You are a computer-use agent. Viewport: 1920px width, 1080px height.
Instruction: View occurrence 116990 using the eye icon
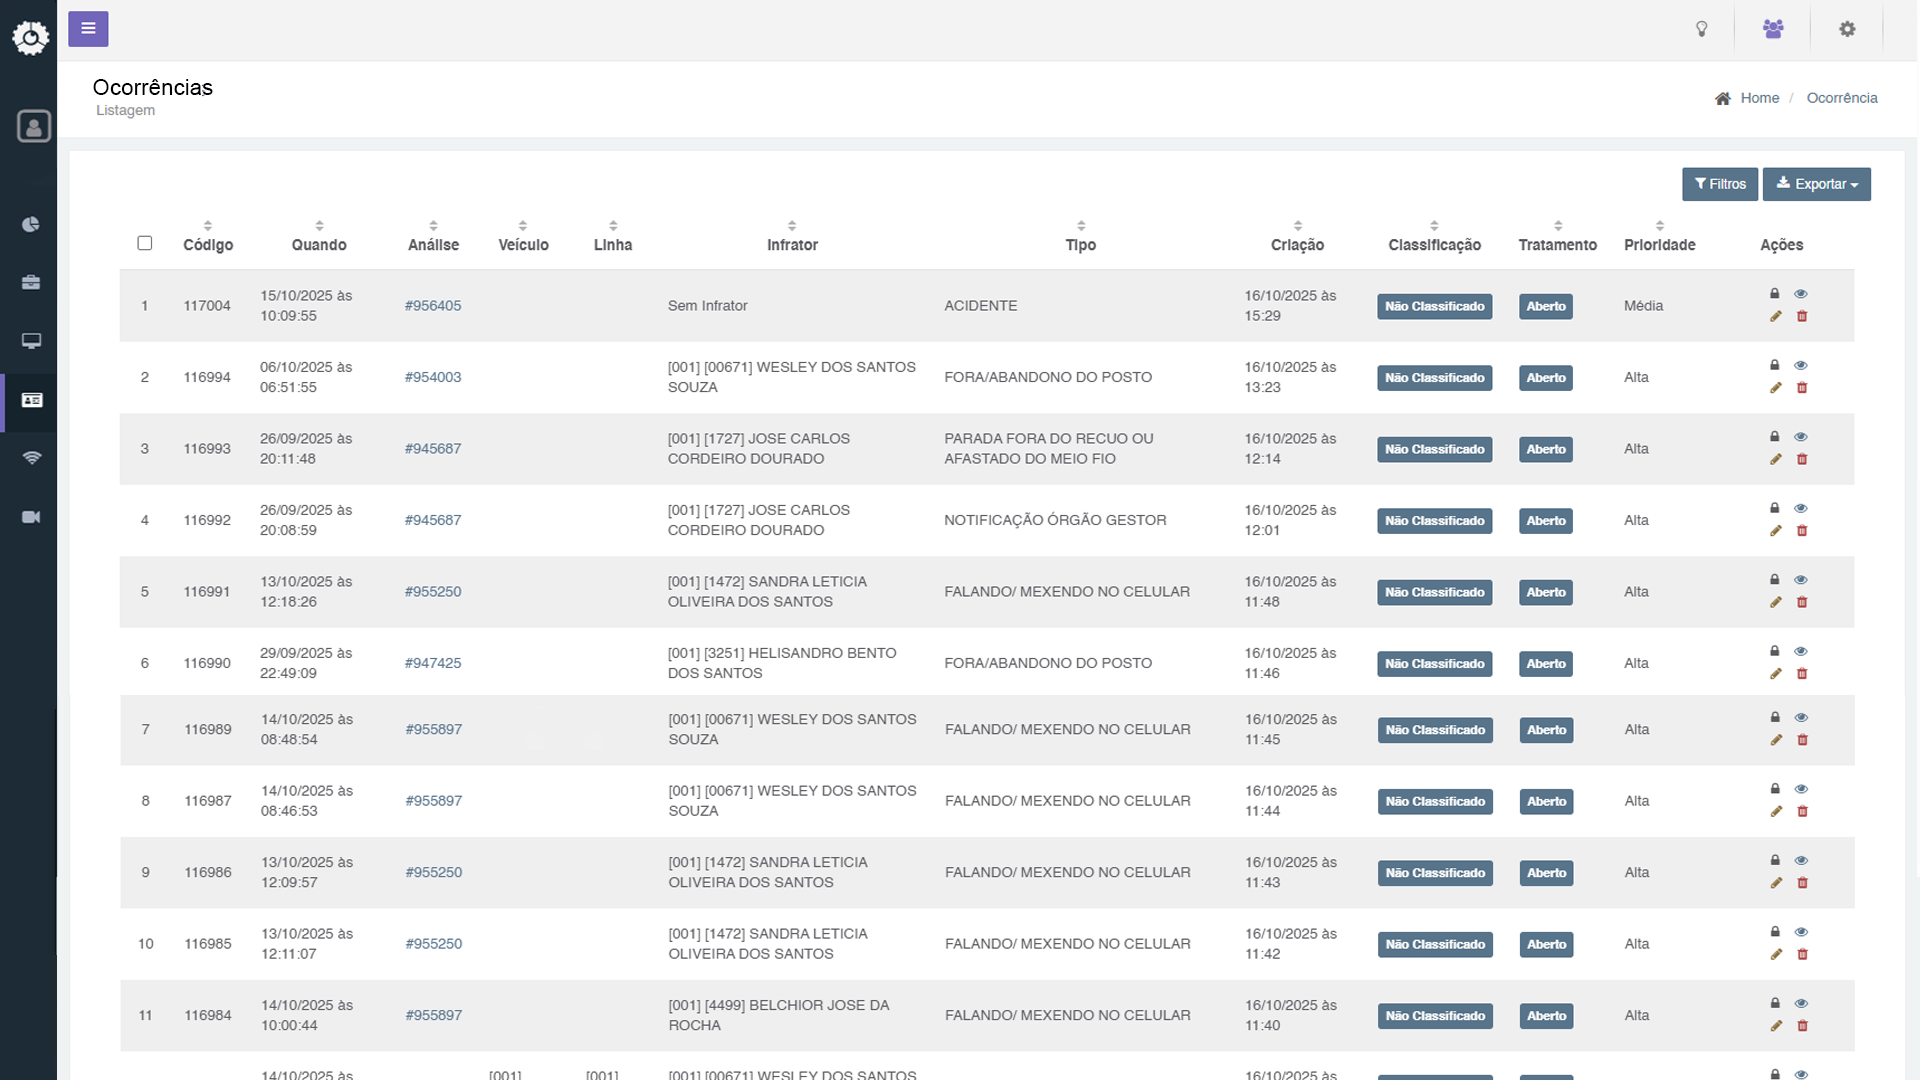tap(1801, 652)
